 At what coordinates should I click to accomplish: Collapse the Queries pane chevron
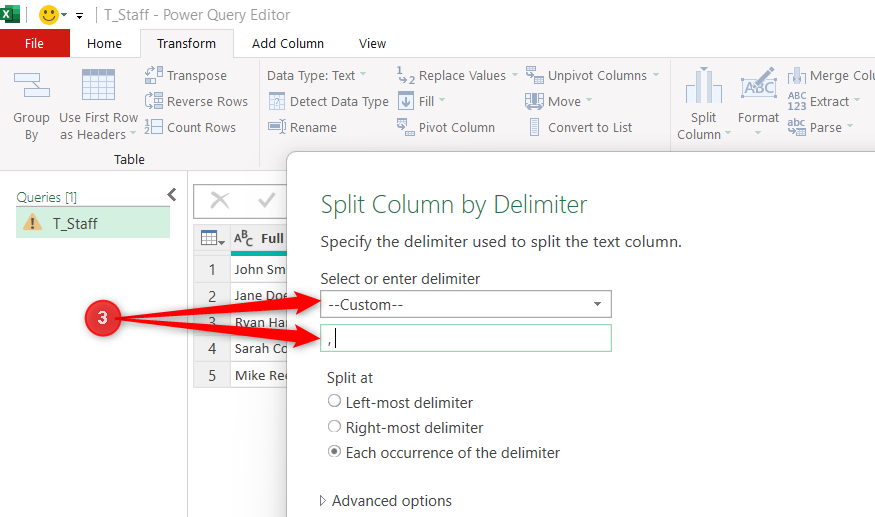coord(172,194)
